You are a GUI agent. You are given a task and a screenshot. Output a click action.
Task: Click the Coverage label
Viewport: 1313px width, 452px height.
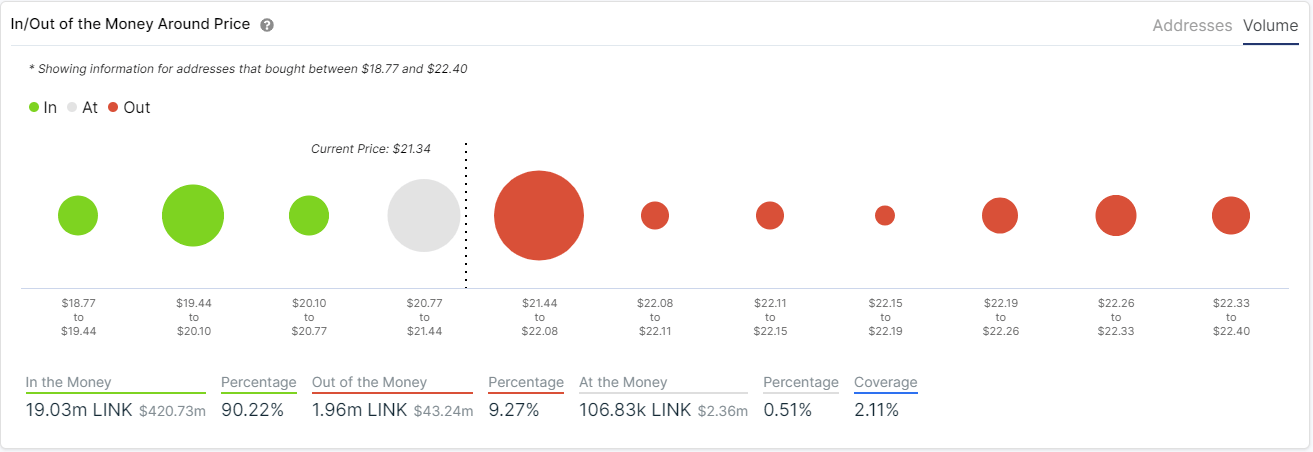click(885, 382)
